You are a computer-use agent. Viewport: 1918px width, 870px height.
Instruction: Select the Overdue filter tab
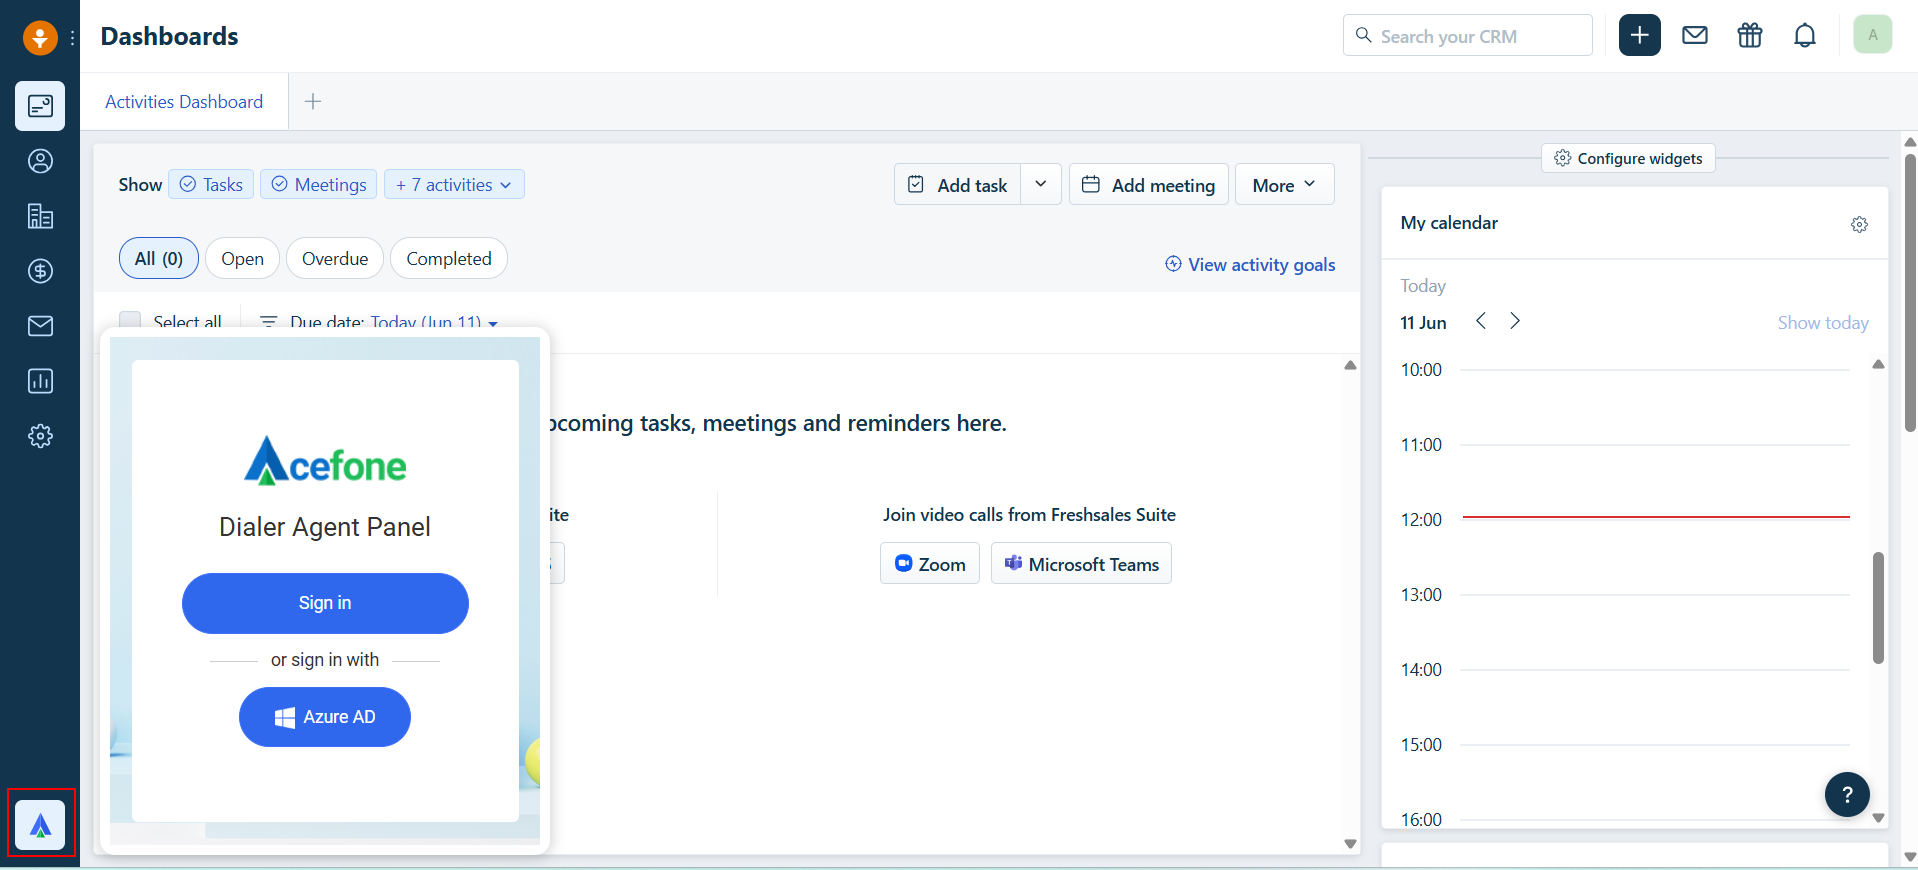tap(335, 258)
